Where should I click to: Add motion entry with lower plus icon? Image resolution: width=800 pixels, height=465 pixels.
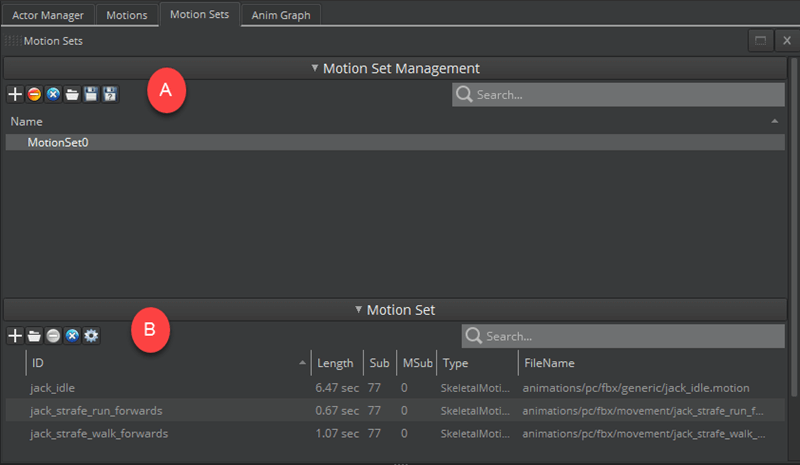click(x=15, y=335)
